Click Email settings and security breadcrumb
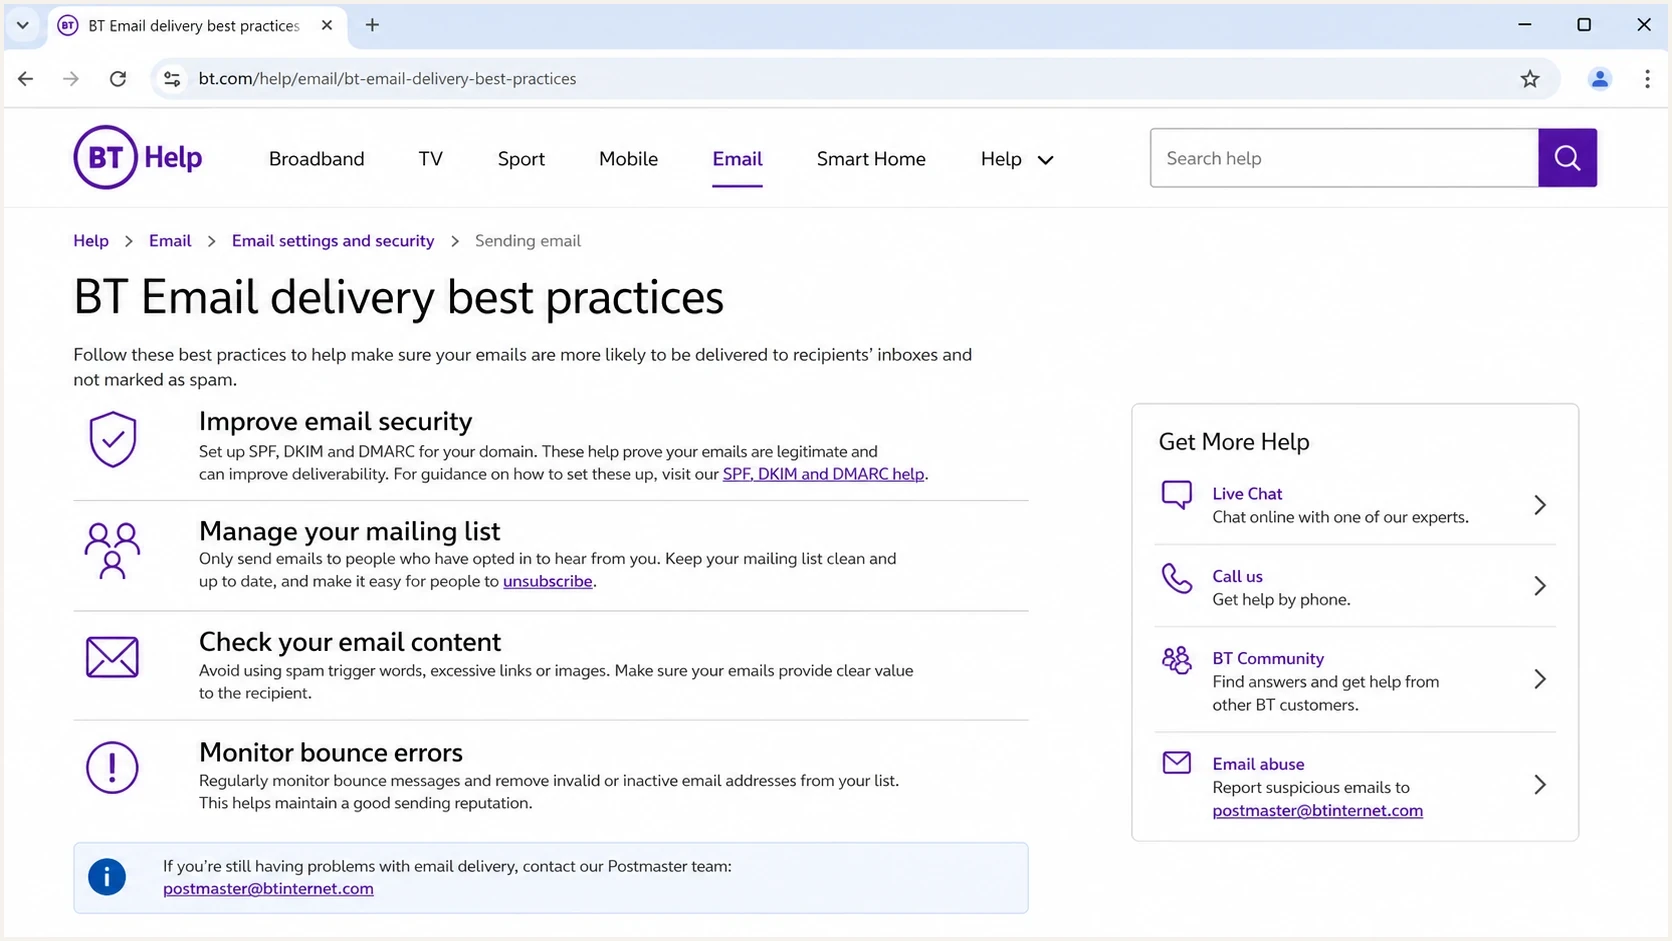1672x941 pixels. (333, 241)
